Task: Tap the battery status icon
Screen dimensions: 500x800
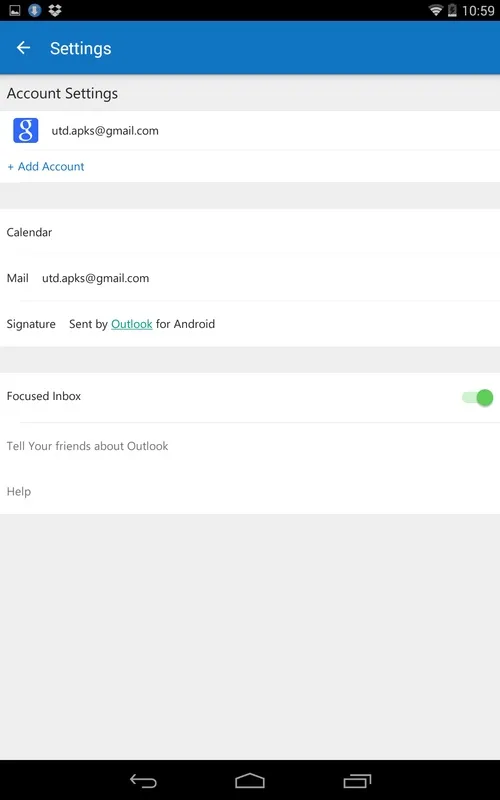Action: (452, 10)
